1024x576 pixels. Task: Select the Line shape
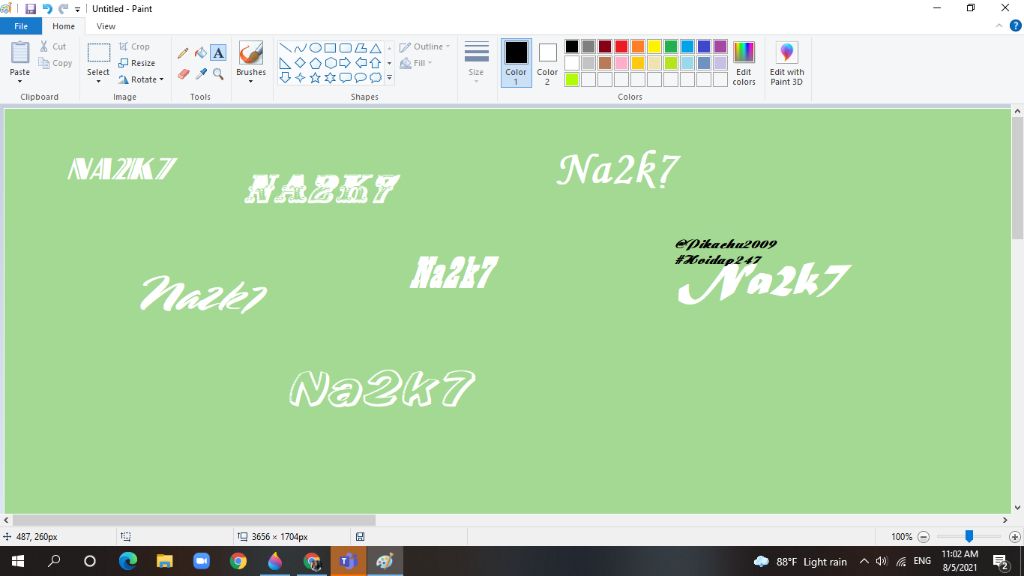point(285,48)
